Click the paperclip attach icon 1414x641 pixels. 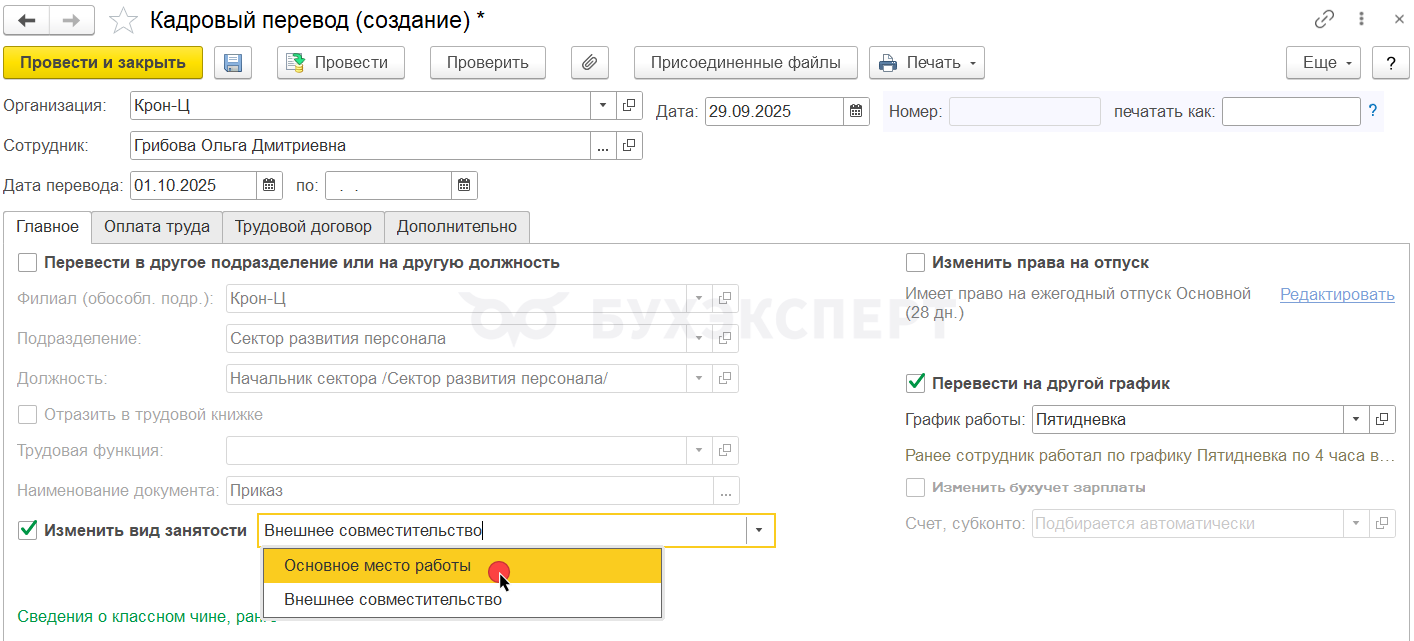click(590, 63)
